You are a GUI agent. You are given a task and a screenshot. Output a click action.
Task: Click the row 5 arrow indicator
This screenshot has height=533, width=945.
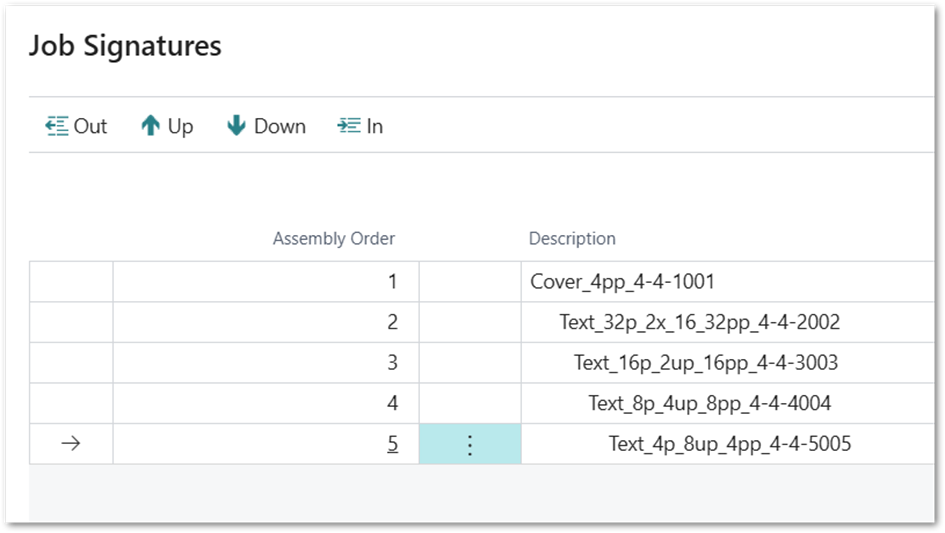[71, 444]
